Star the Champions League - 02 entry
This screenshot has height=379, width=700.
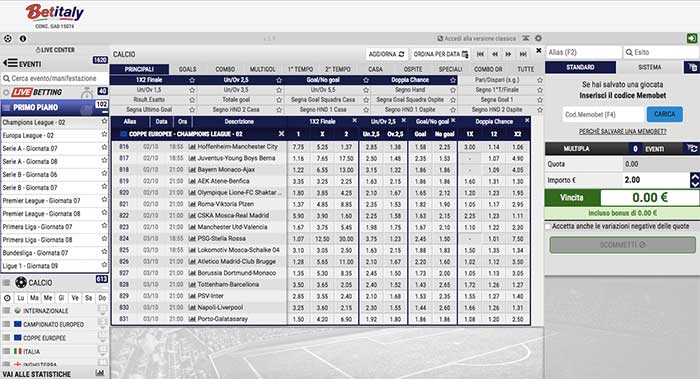[x=104, y=121]
